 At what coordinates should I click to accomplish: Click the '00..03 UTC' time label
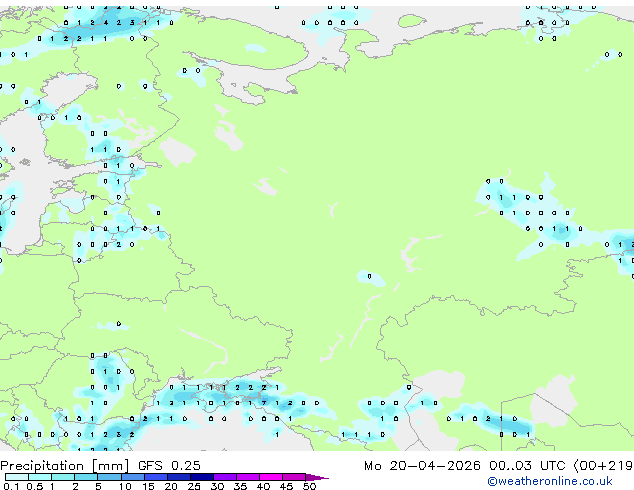click(x=527, y=466)
